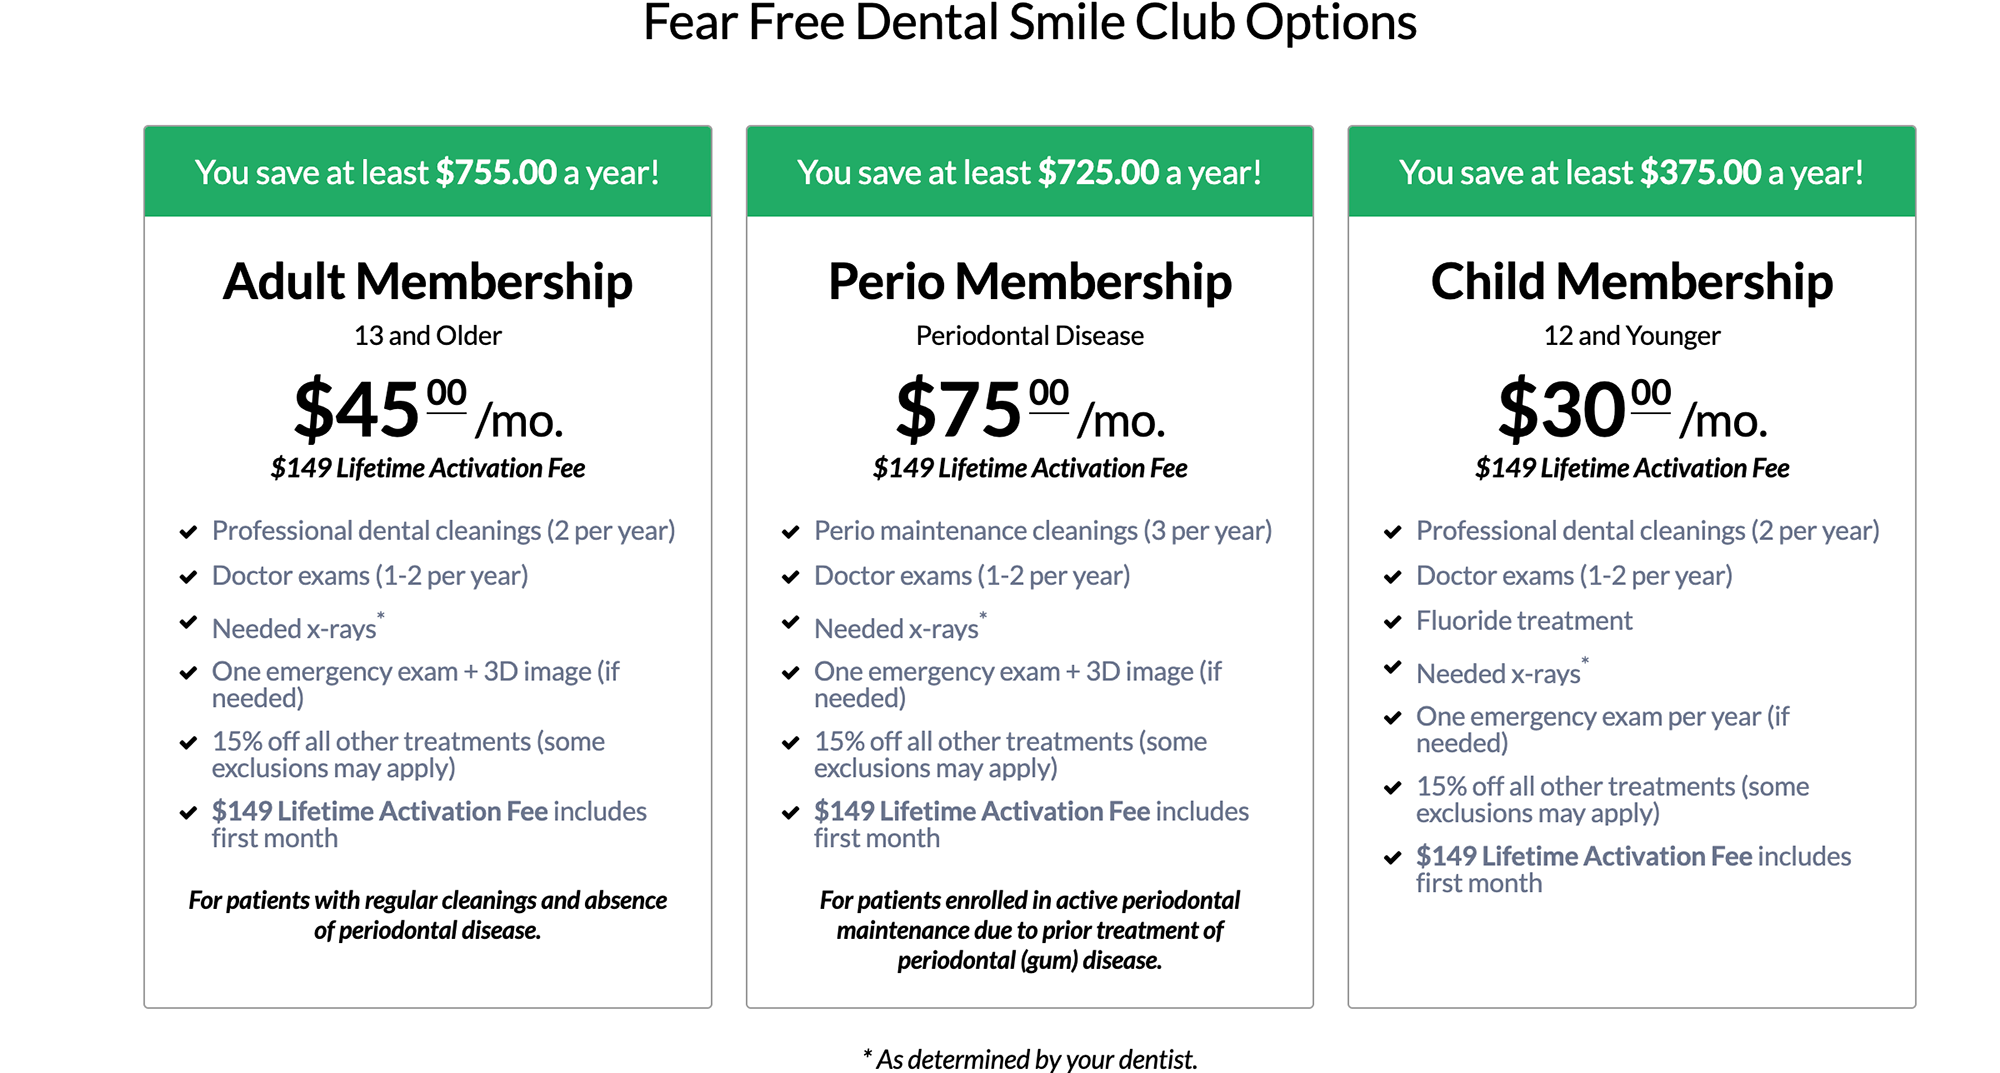The height and width of the screenshot is (1073, 2000).
Task: Click the $375.00 savings green banner
Action: coord(1632,172)
